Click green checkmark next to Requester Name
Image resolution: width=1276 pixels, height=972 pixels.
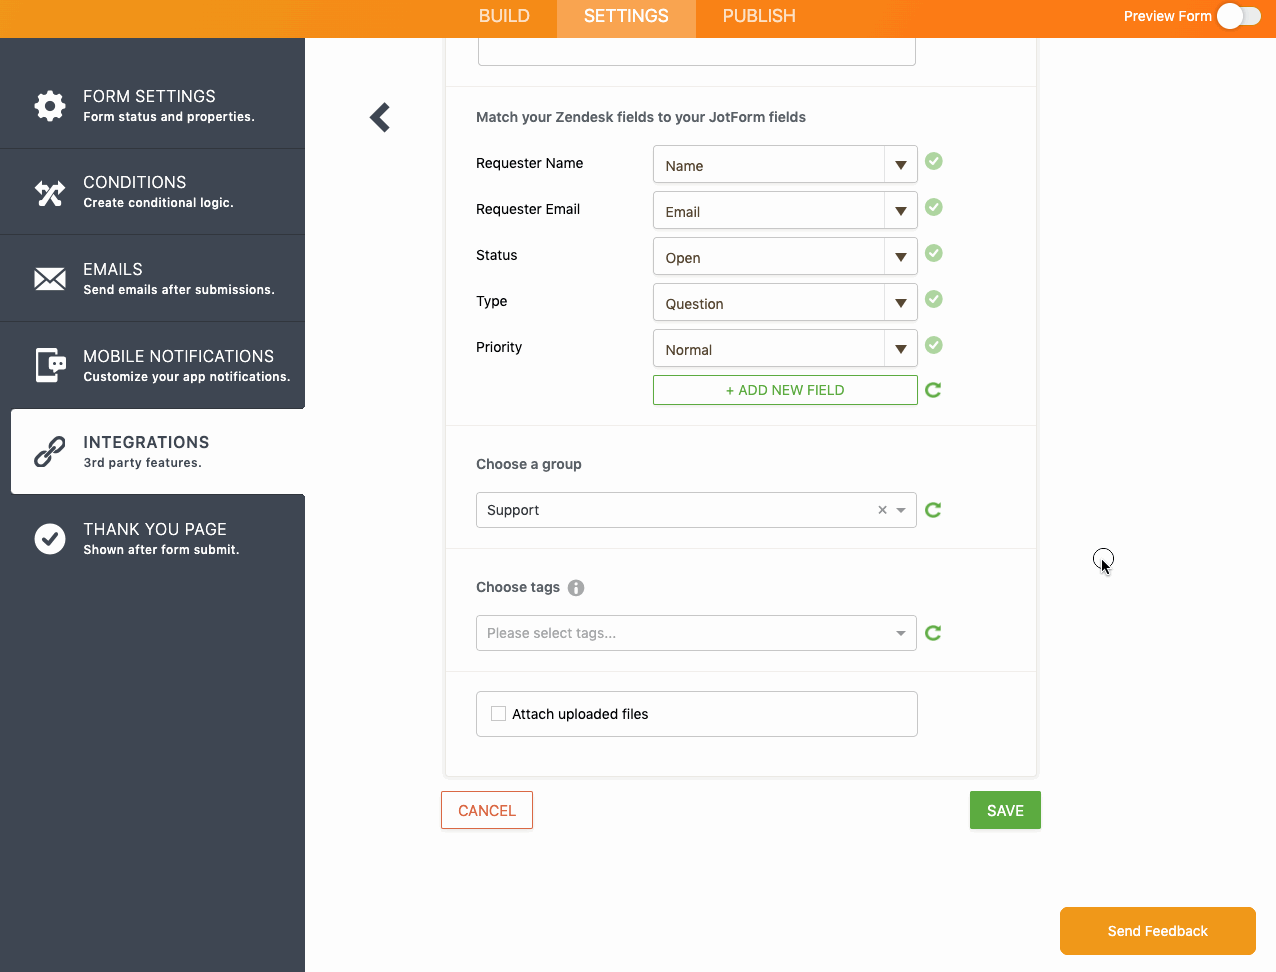[934, 161]
